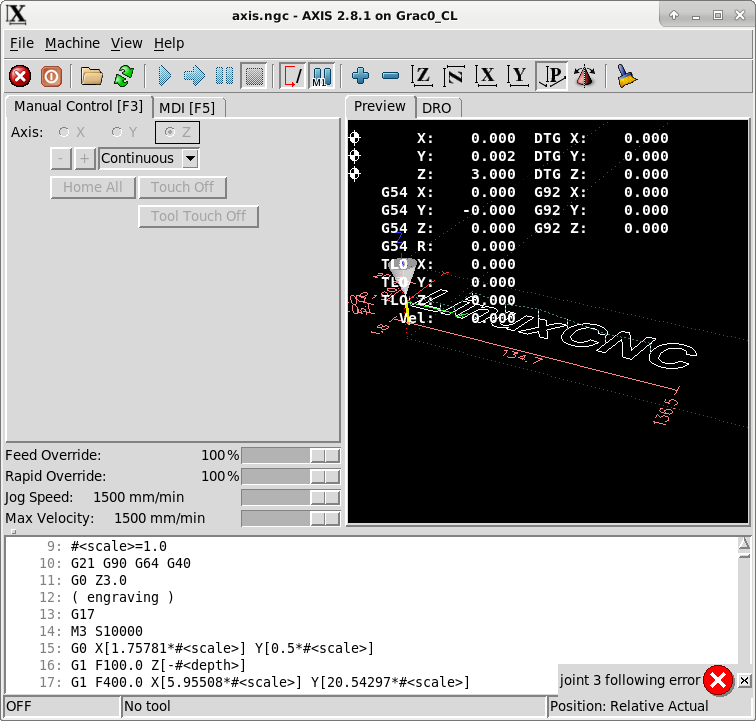The width and height of the screenshot is (756, 721).
Task: Stop the running program
Action: (254, 76)
